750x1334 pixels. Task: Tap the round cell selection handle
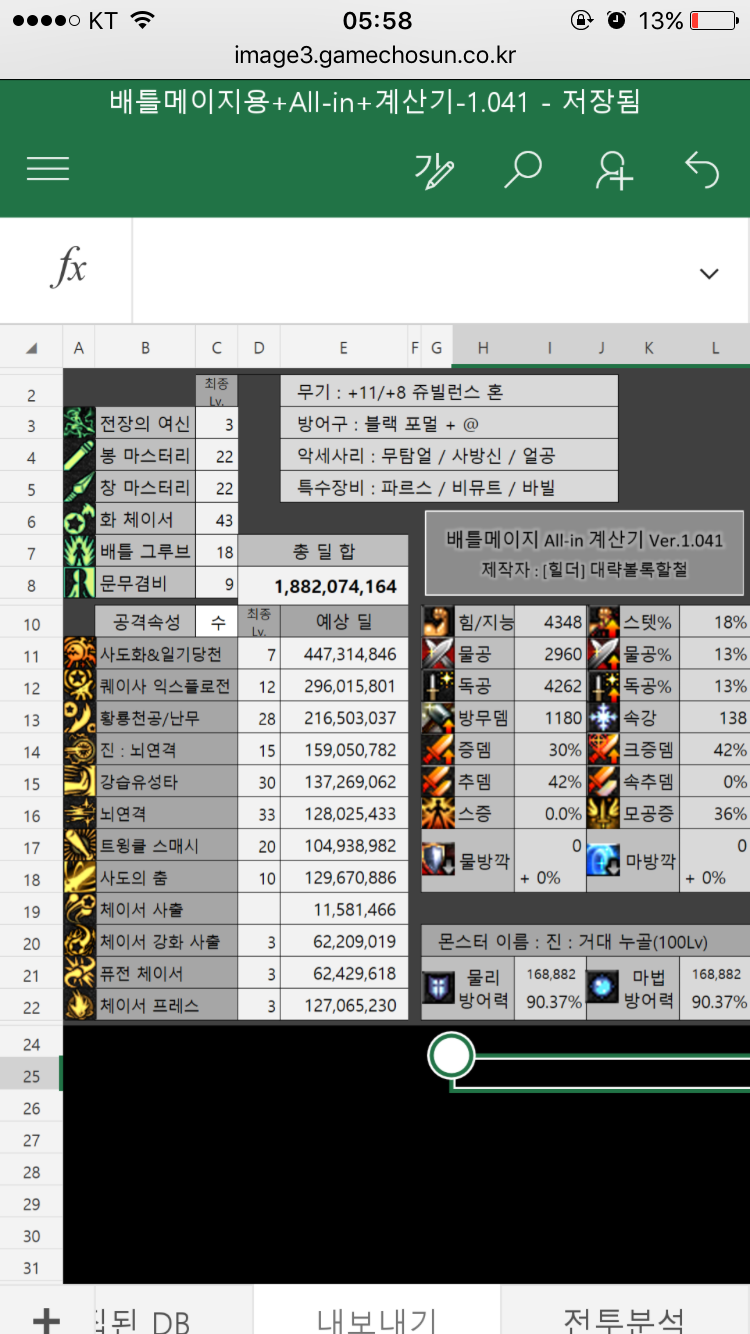(452, 1055)
